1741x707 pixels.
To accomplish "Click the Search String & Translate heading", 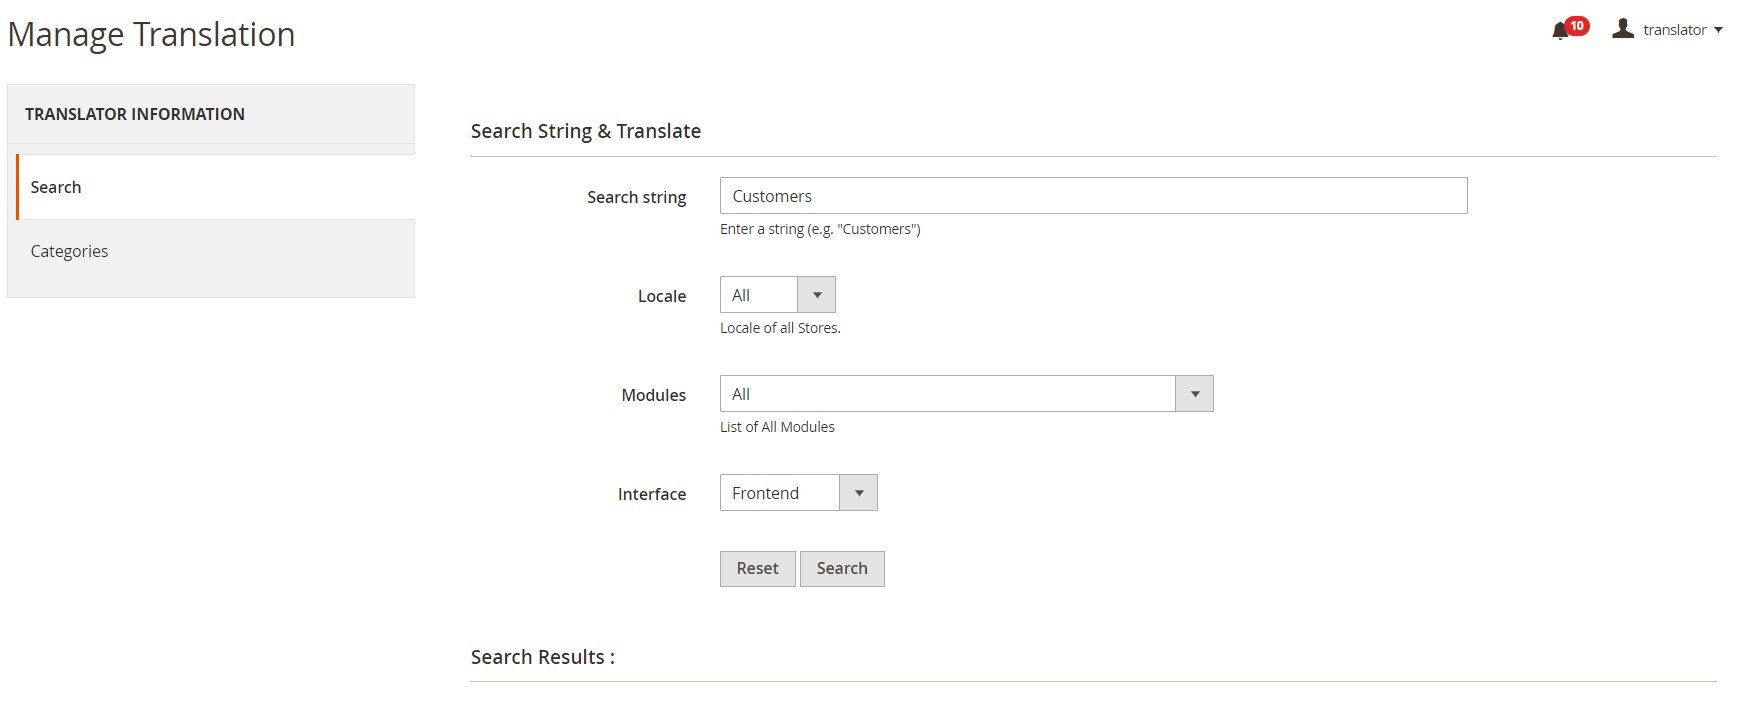I will point(586,131).
